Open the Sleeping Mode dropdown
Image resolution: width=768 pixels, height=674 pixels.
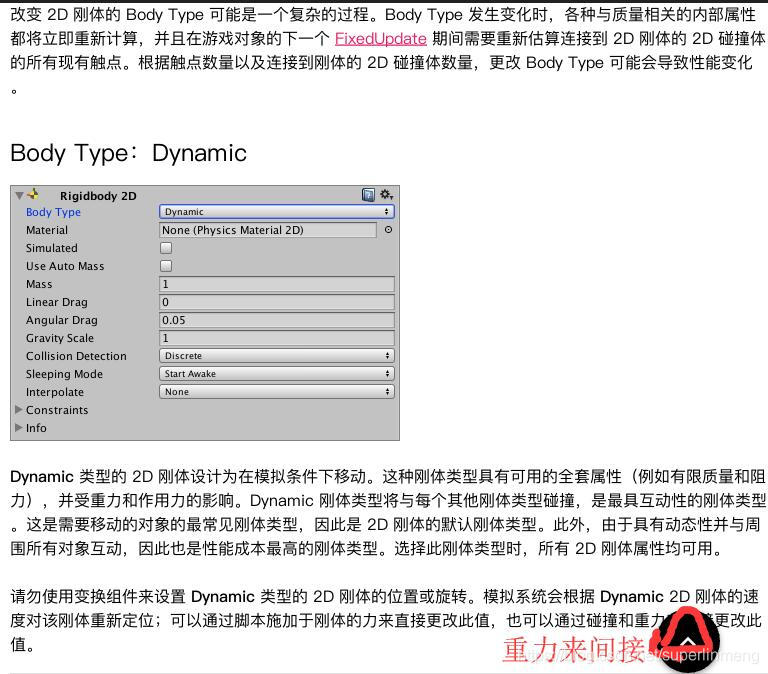(277, 374)
